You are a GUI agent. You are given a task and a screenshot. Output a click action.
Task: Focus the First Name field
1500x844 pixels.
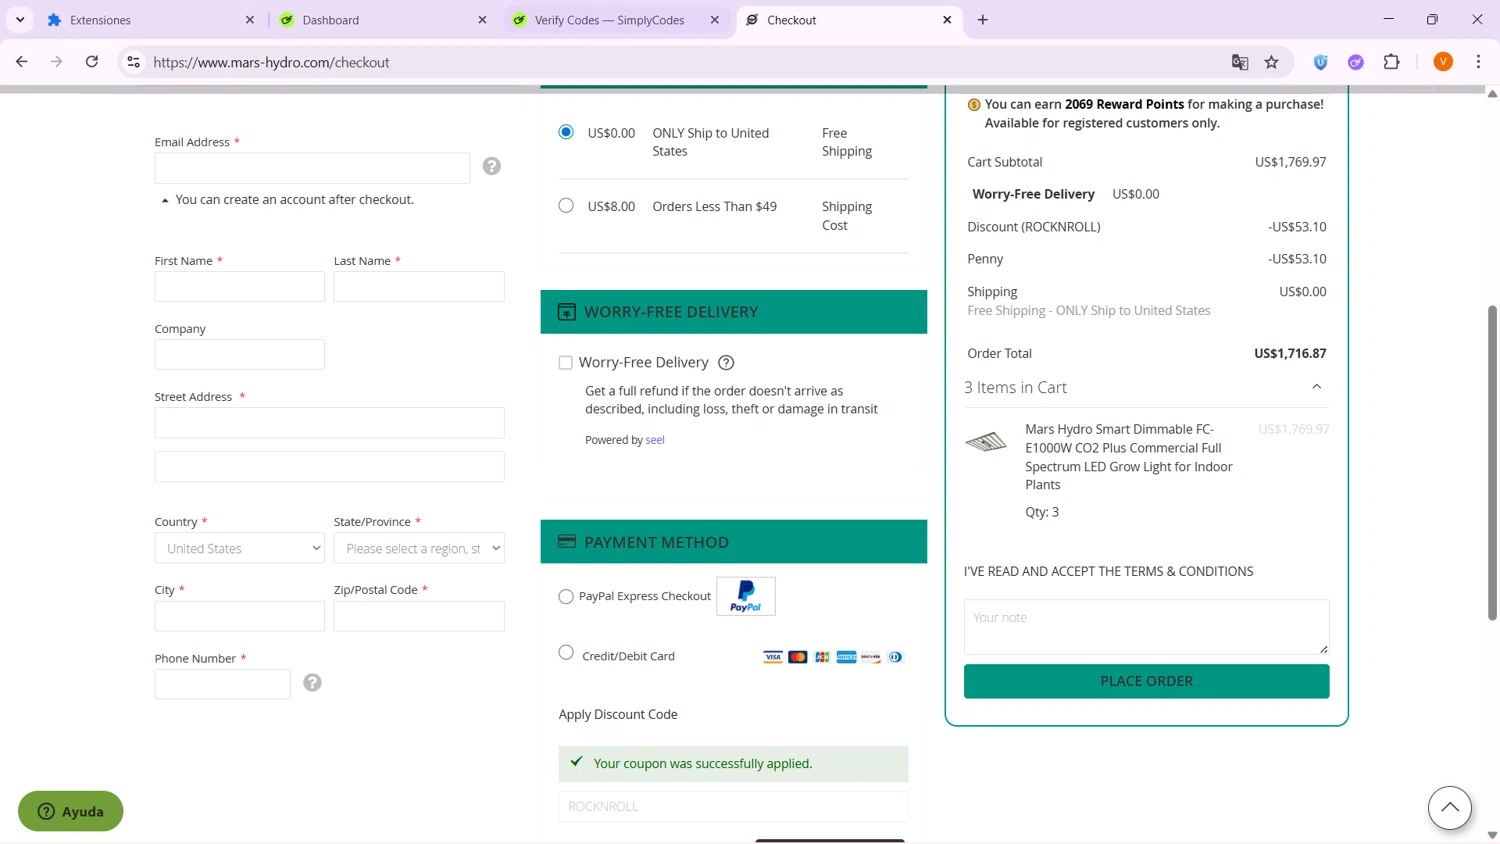point(240,286)
